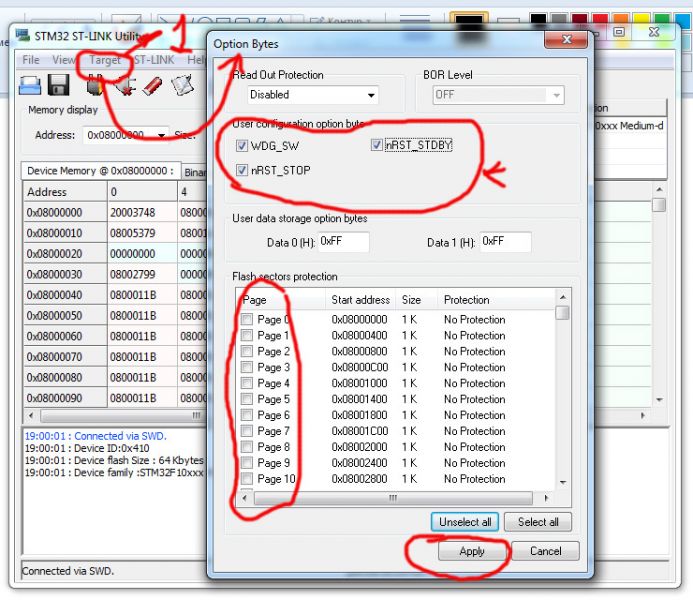Open the Target menu
Viewport: 693px width, 600px height.
(105, 60)
